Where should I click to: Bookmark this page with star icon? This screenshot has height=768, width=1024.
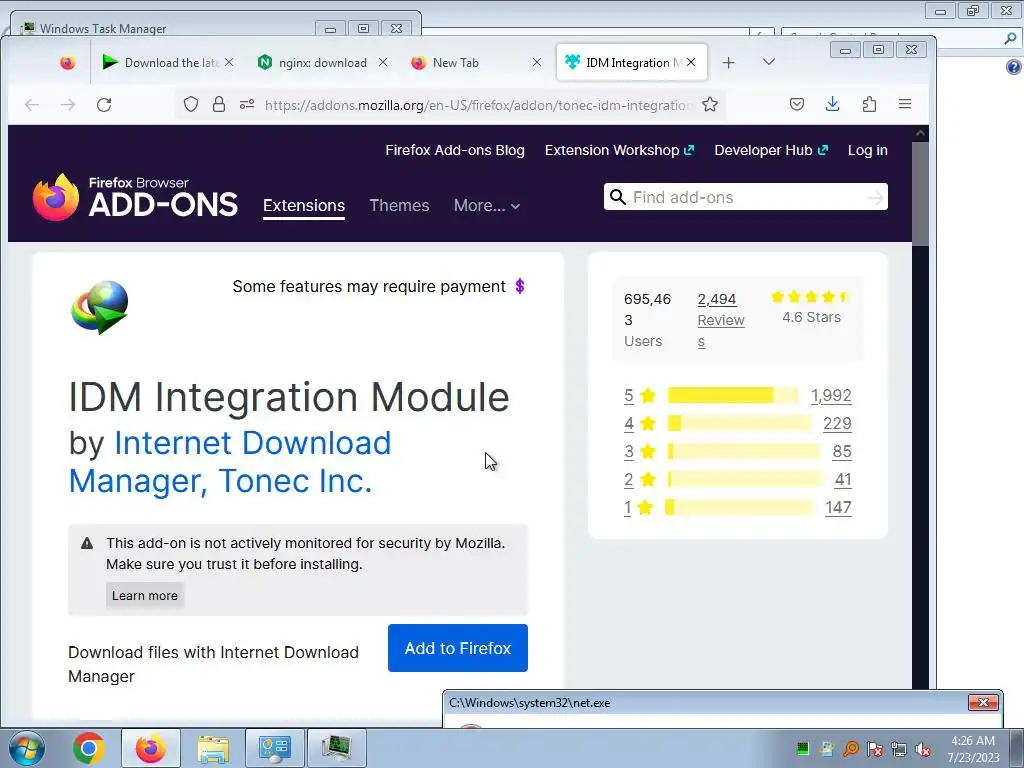click(710, 104)
